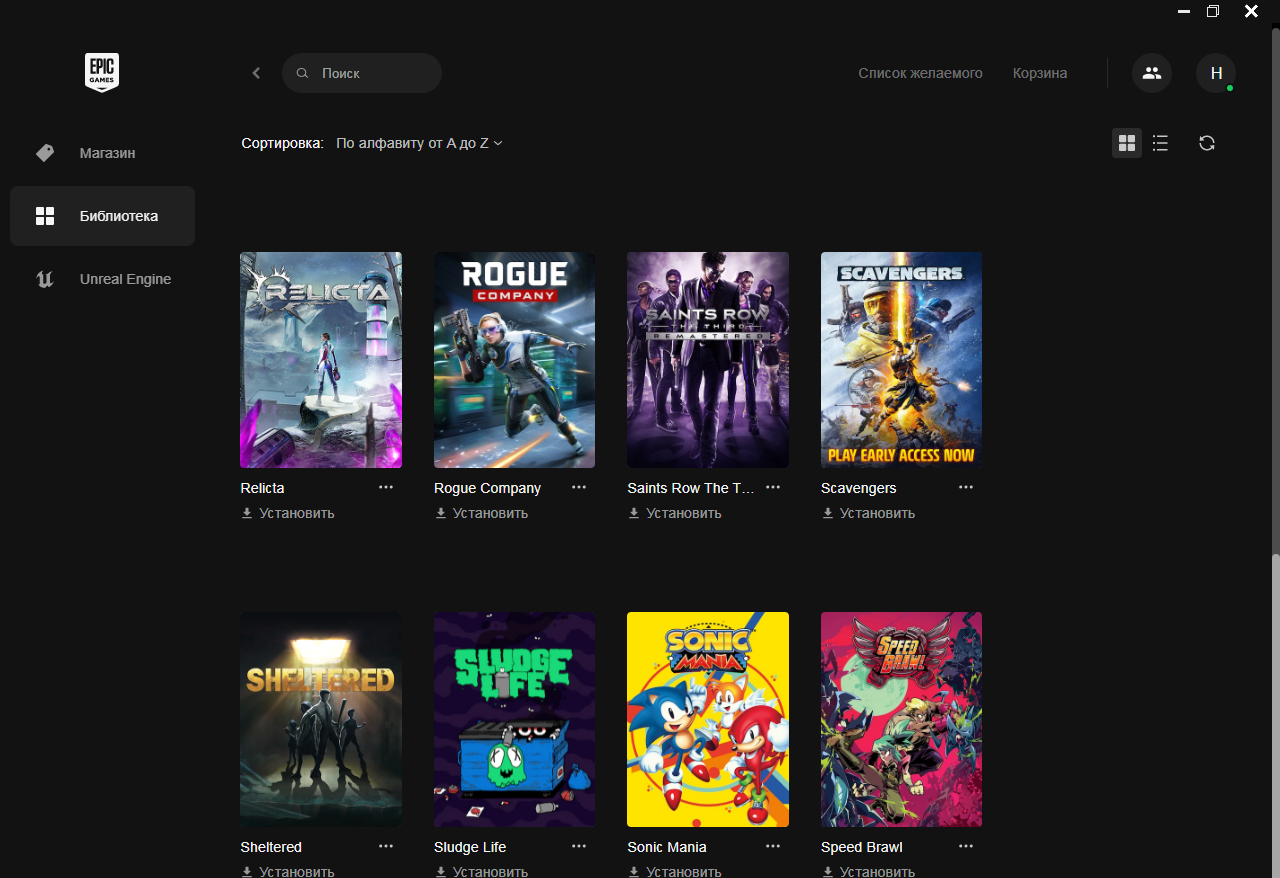Viewport: 1280px width, 878px height.
Task: Click the Relicta title text
Action: click(263, 488)
